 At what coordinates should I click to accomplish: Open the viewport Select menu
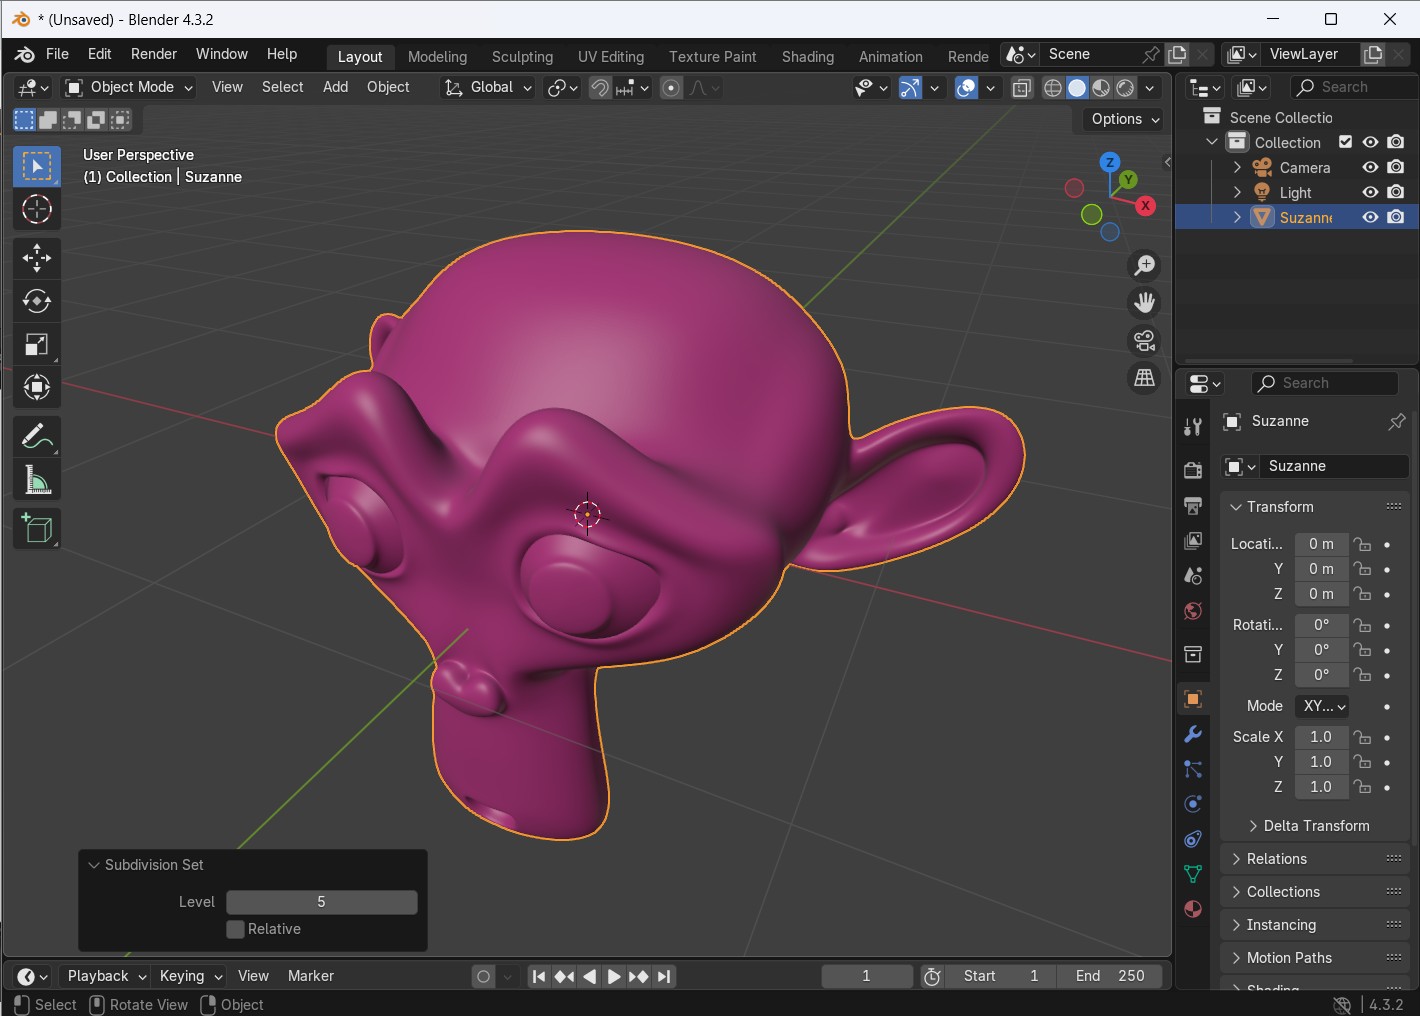tap(282, 87)
